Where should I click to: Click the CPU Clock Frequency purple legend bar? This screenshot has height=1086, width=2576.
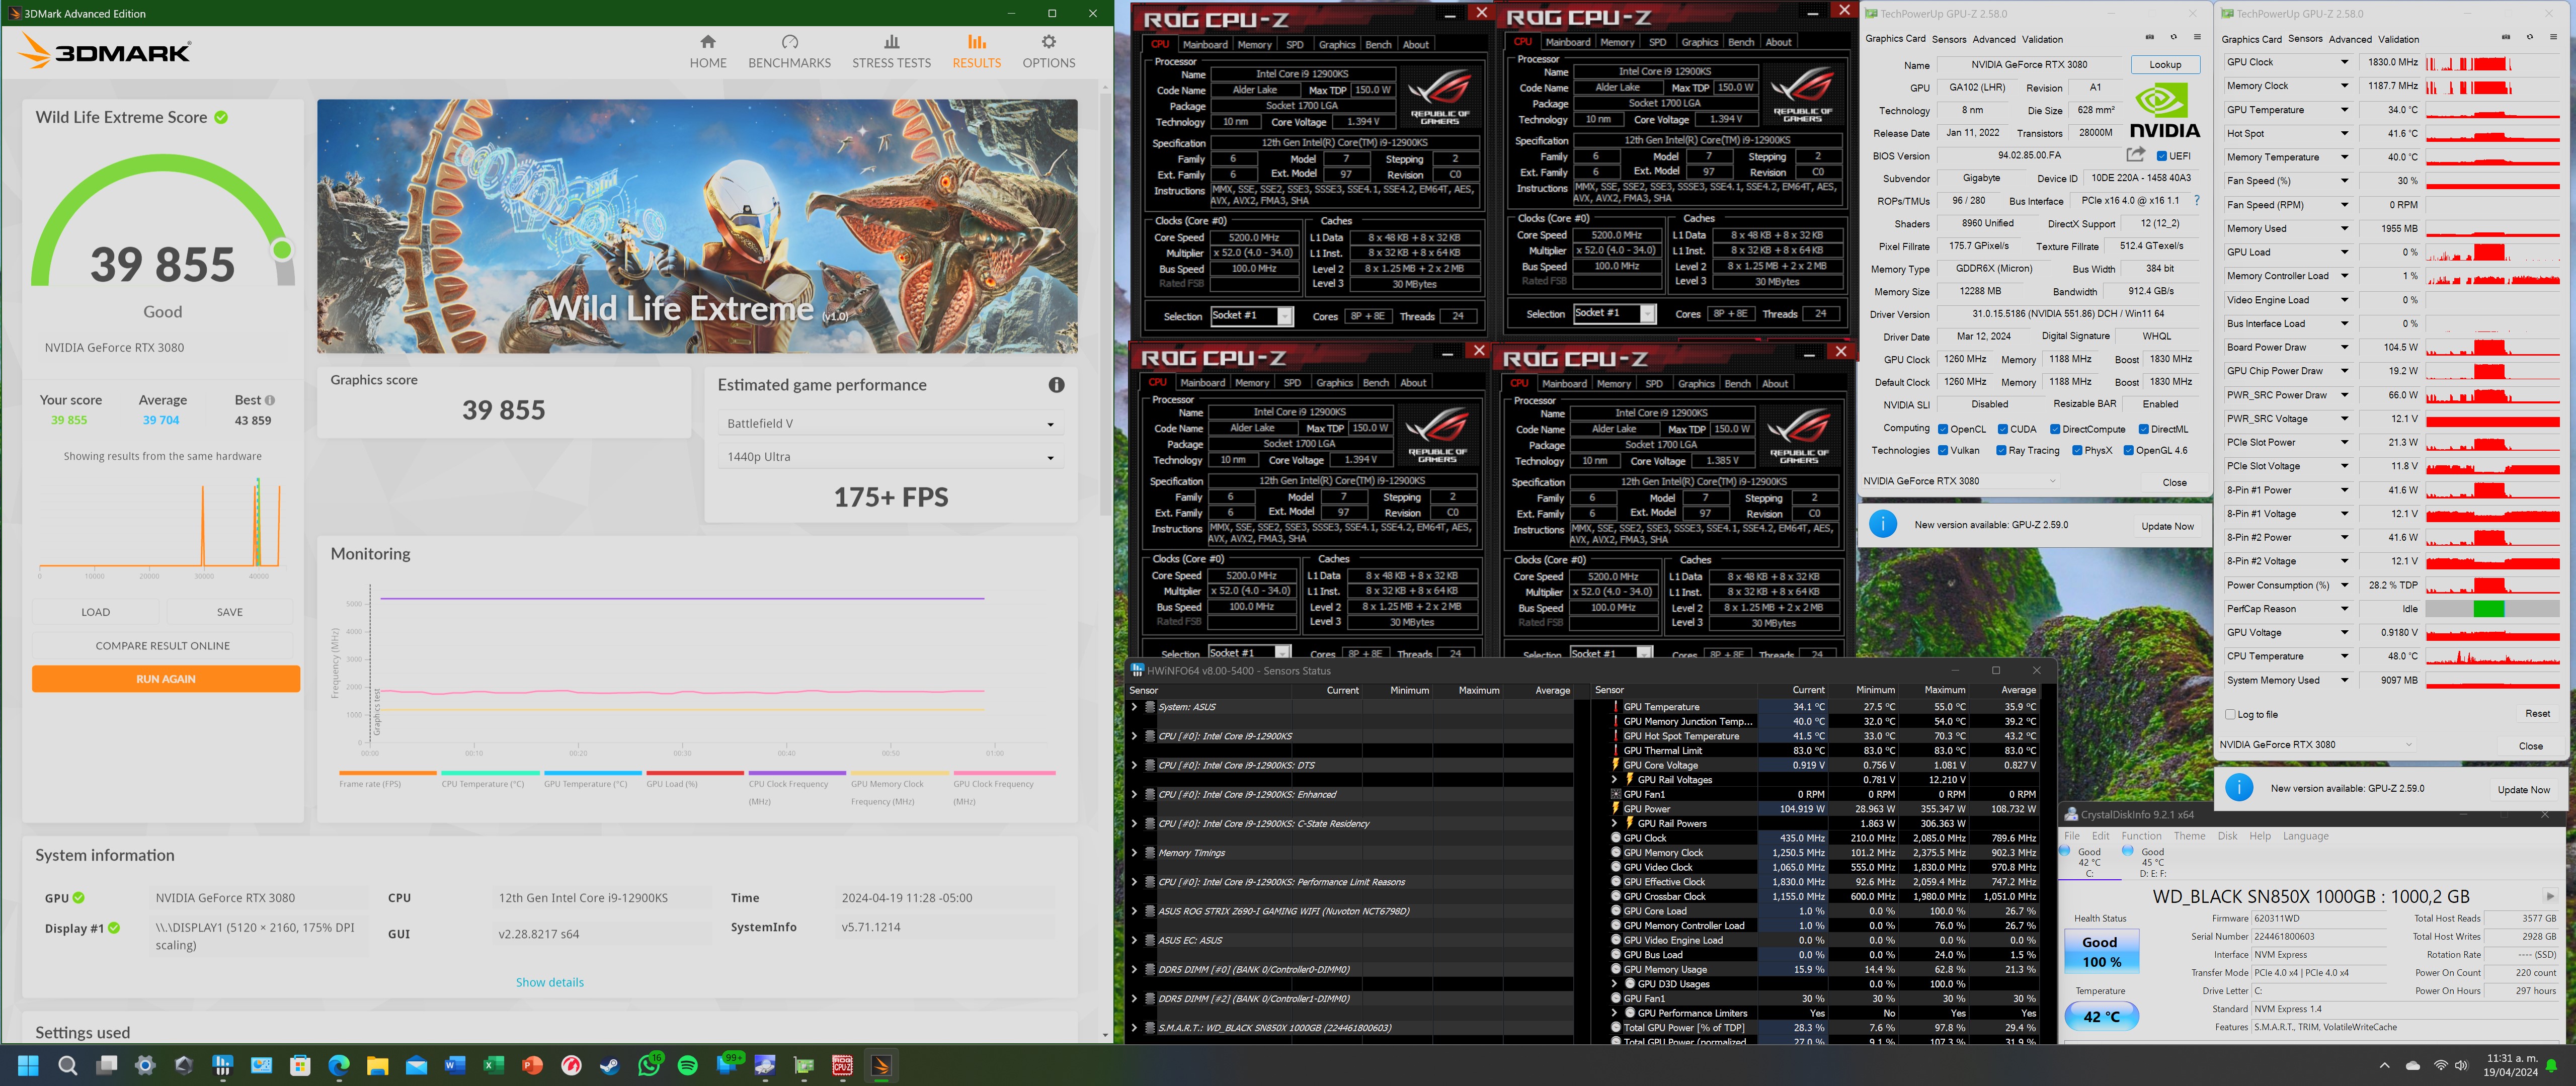coord(797,772)
